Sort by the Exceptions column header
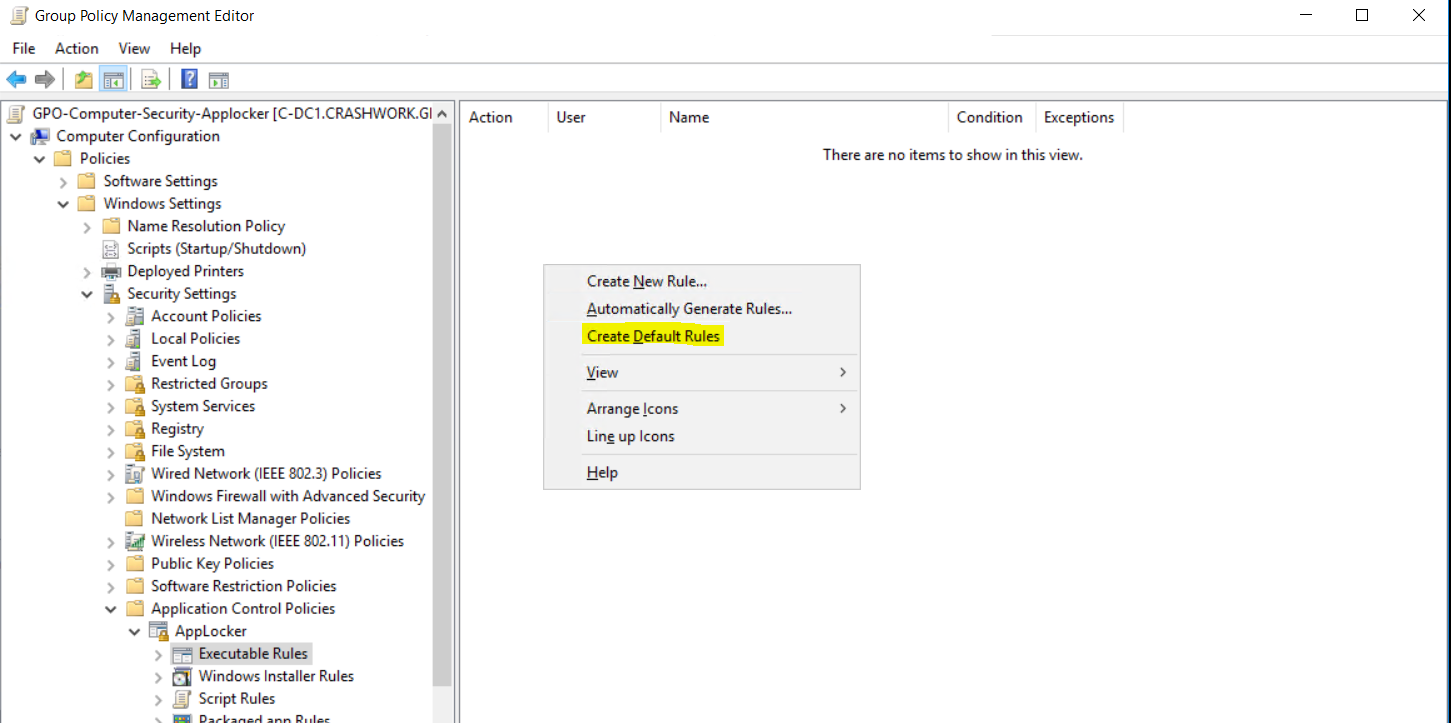Viewport: 1451px width, 723px height. pos(1080,117)
